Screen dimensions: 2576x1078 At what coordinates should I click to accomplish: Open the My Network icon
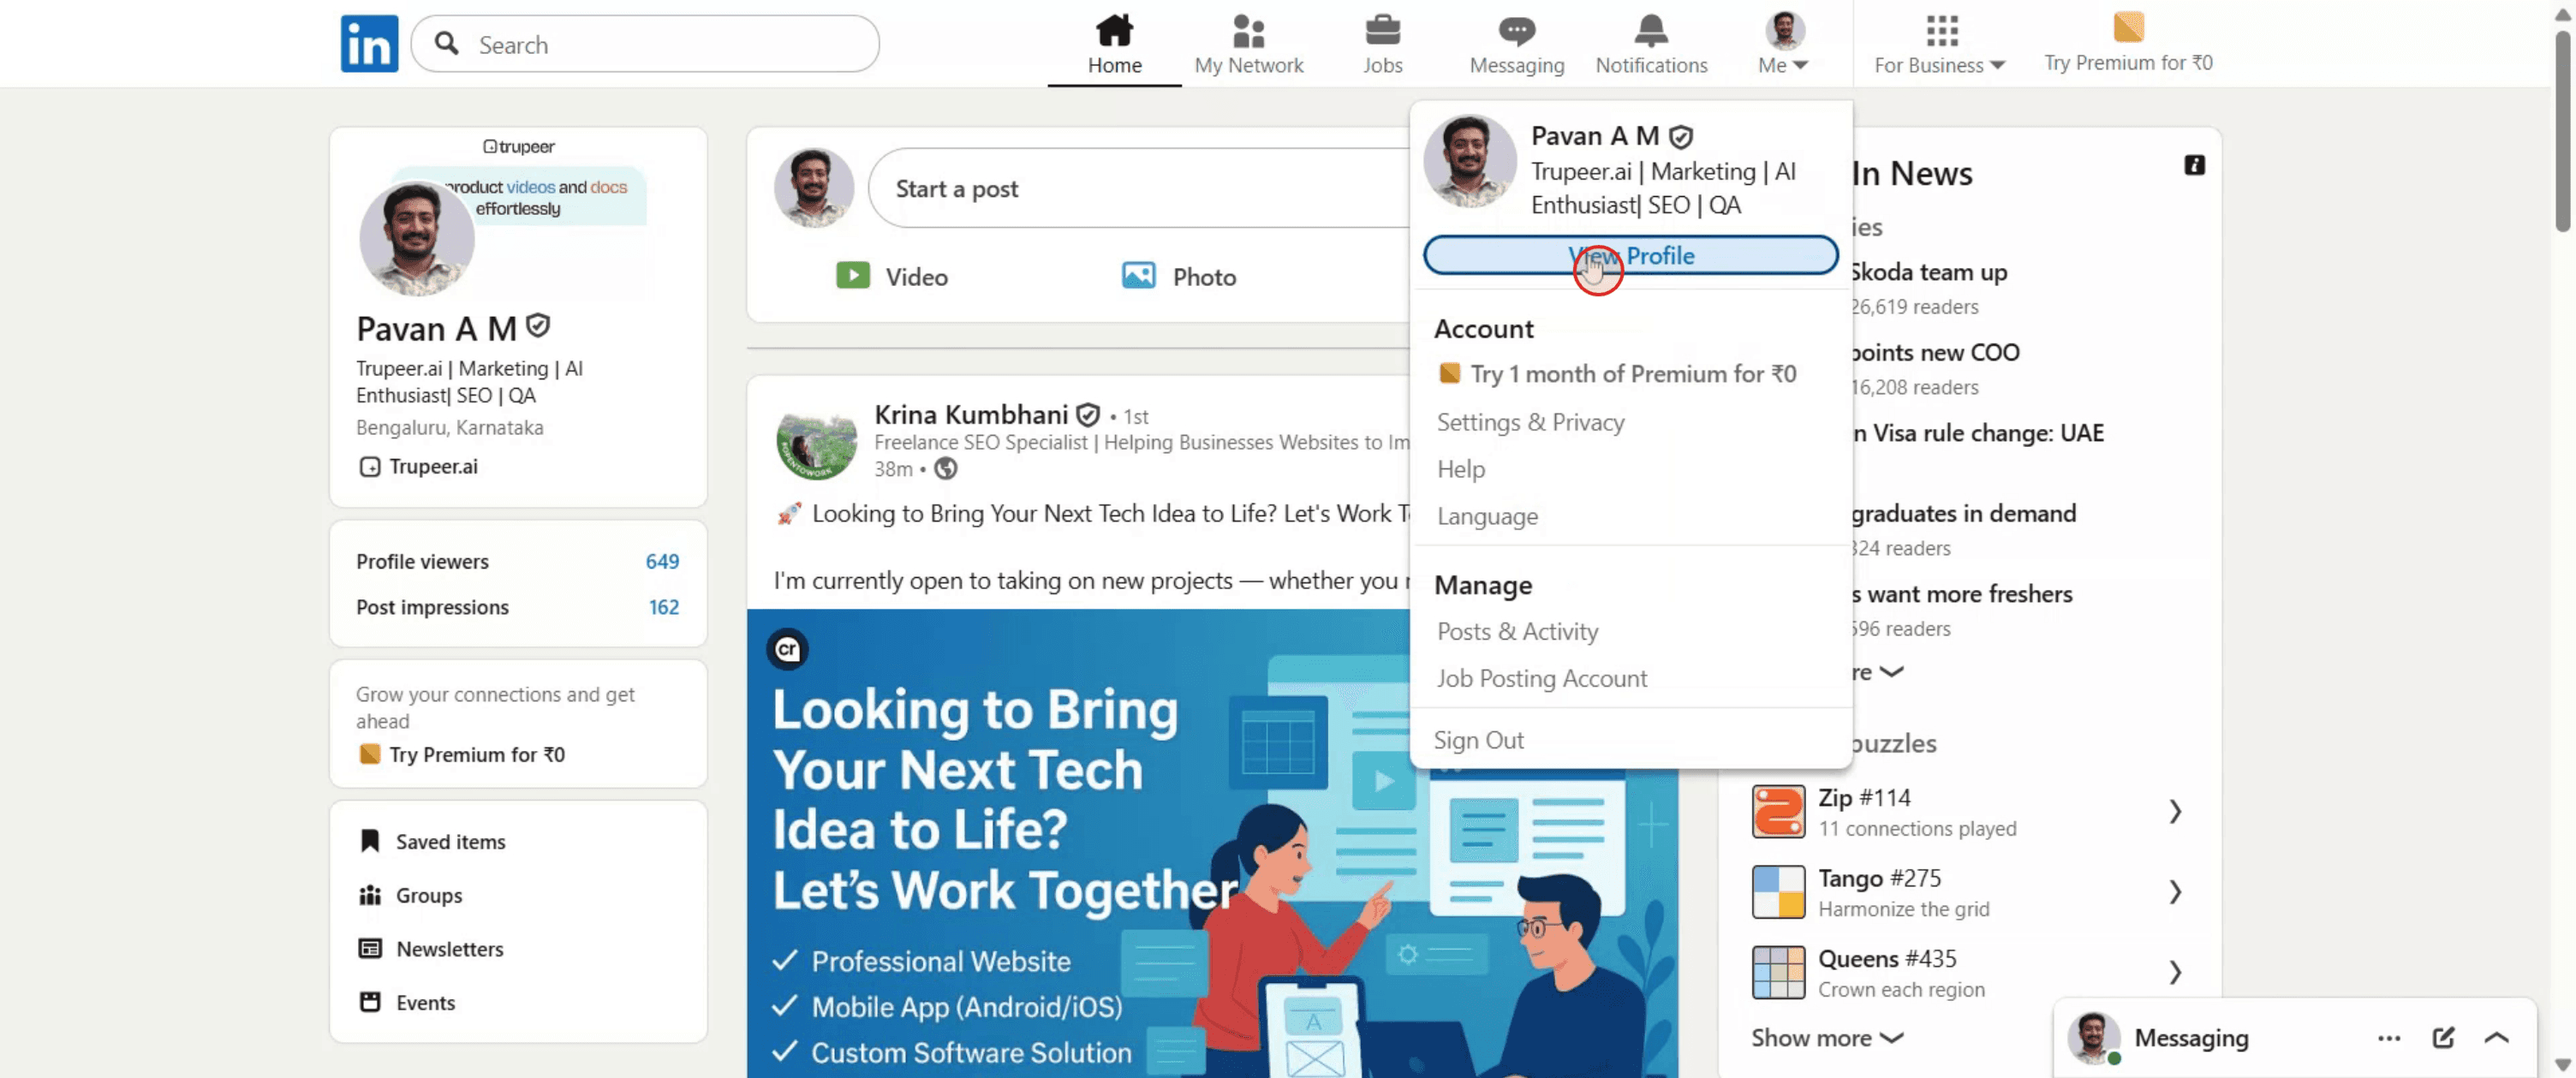tap(1248, 31)
